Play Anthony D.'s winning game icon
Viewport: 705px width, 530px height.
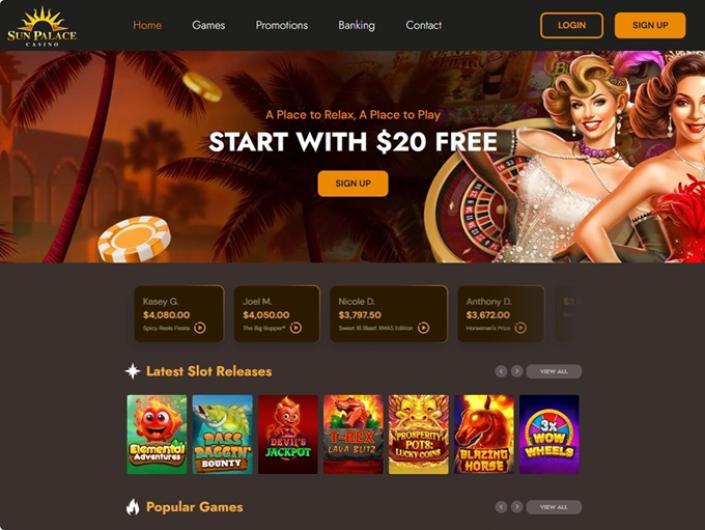(521, 328)
